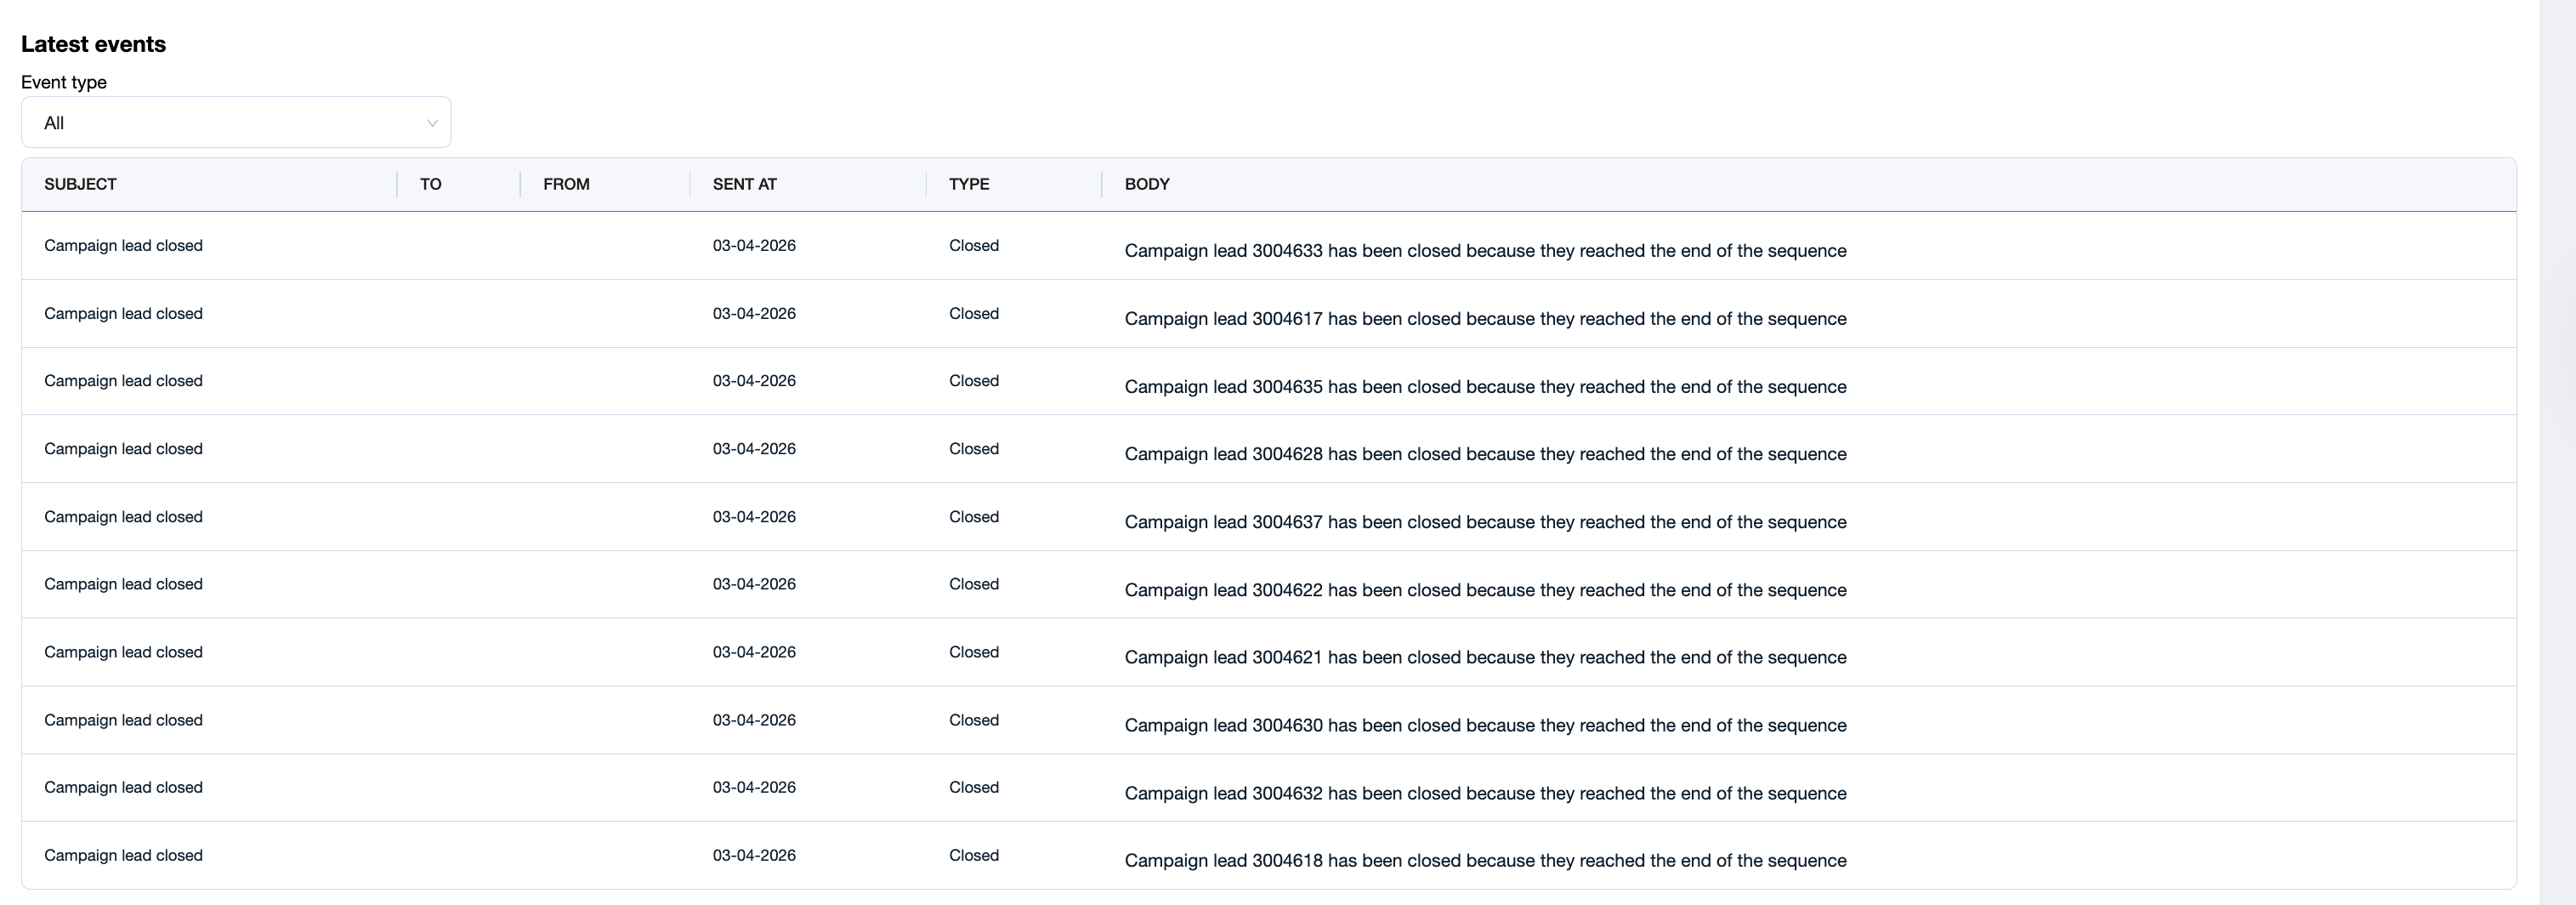Click the sent date in lead 3004630 row
The image size is (2576, 905).
click(x=754, y=720)
